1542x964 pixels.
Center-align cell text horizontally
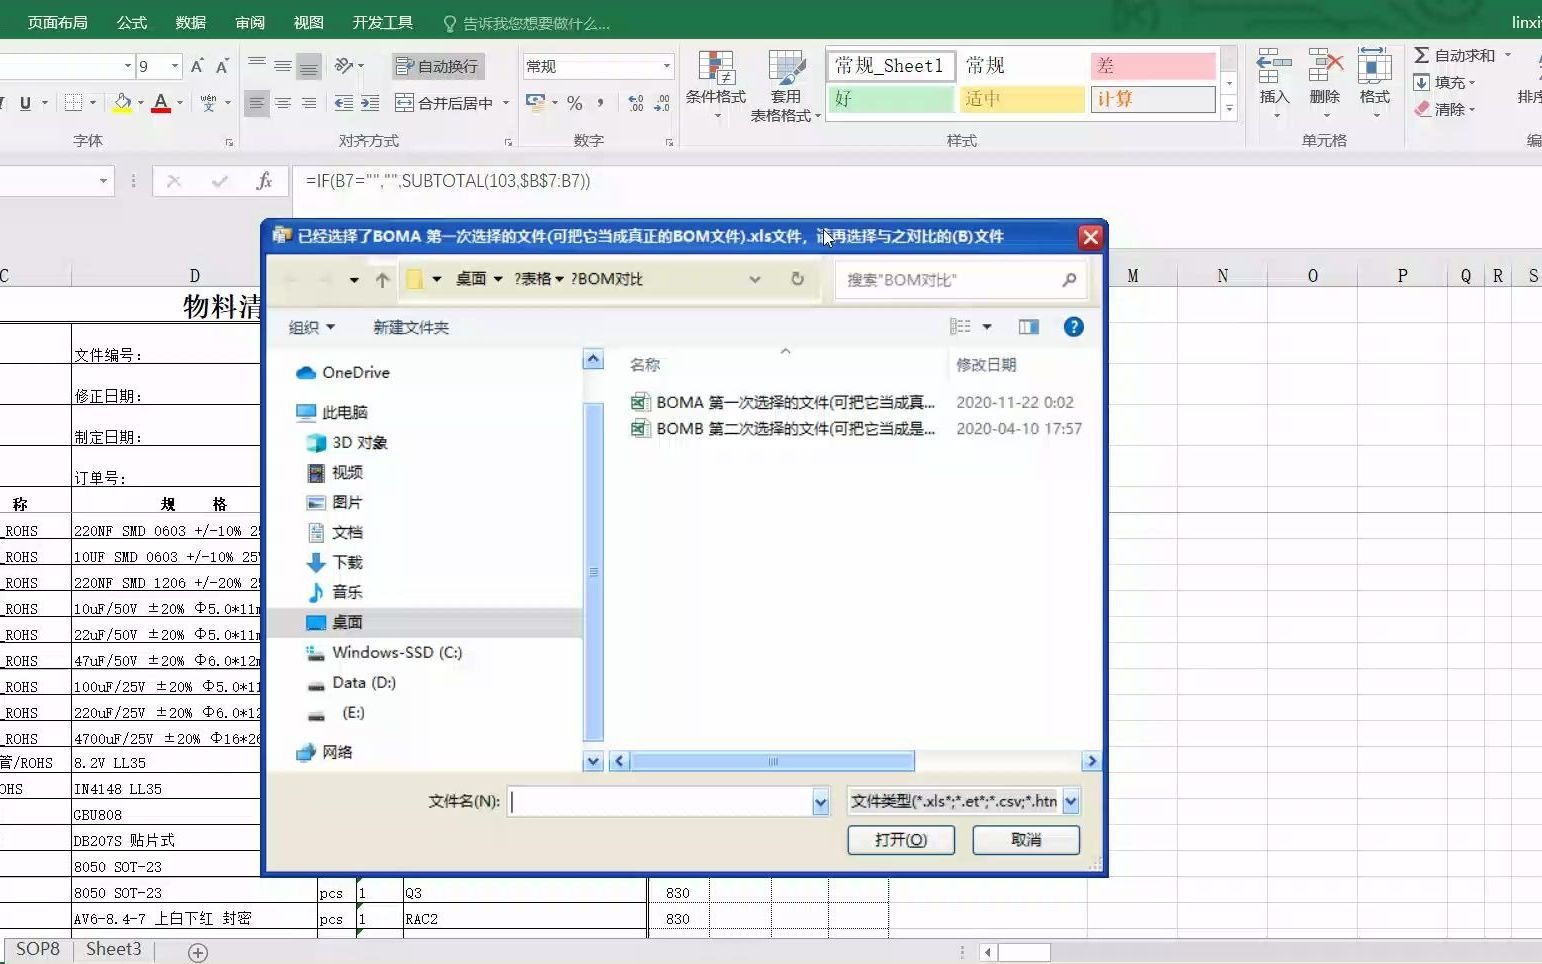click(x=283, y=103)
